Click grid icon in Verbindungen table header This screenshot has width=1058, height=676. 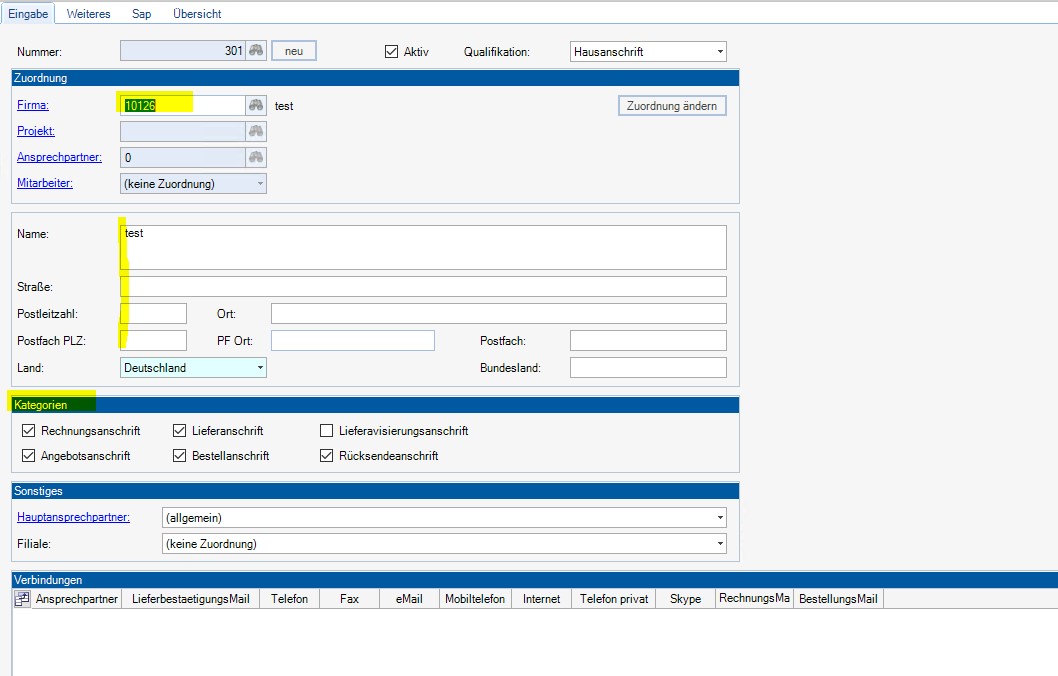pos(22,599)
